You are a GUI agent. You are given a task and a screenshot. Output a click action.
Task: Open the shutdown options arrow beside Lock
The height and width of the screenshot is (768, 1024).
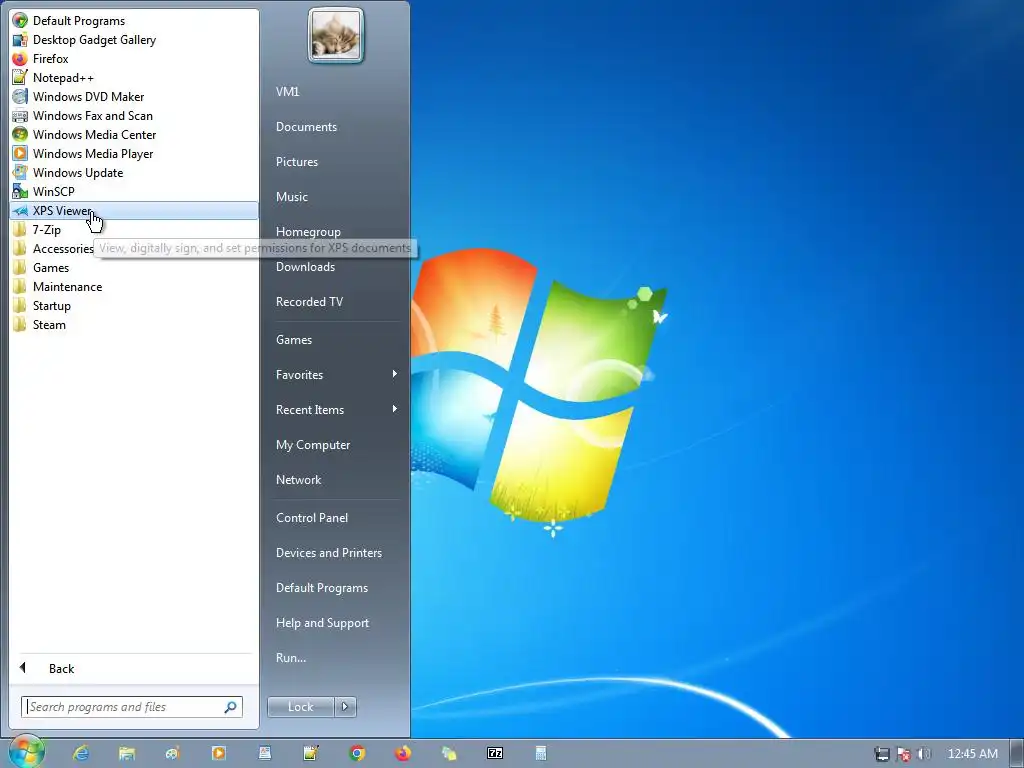click(345, 707)
